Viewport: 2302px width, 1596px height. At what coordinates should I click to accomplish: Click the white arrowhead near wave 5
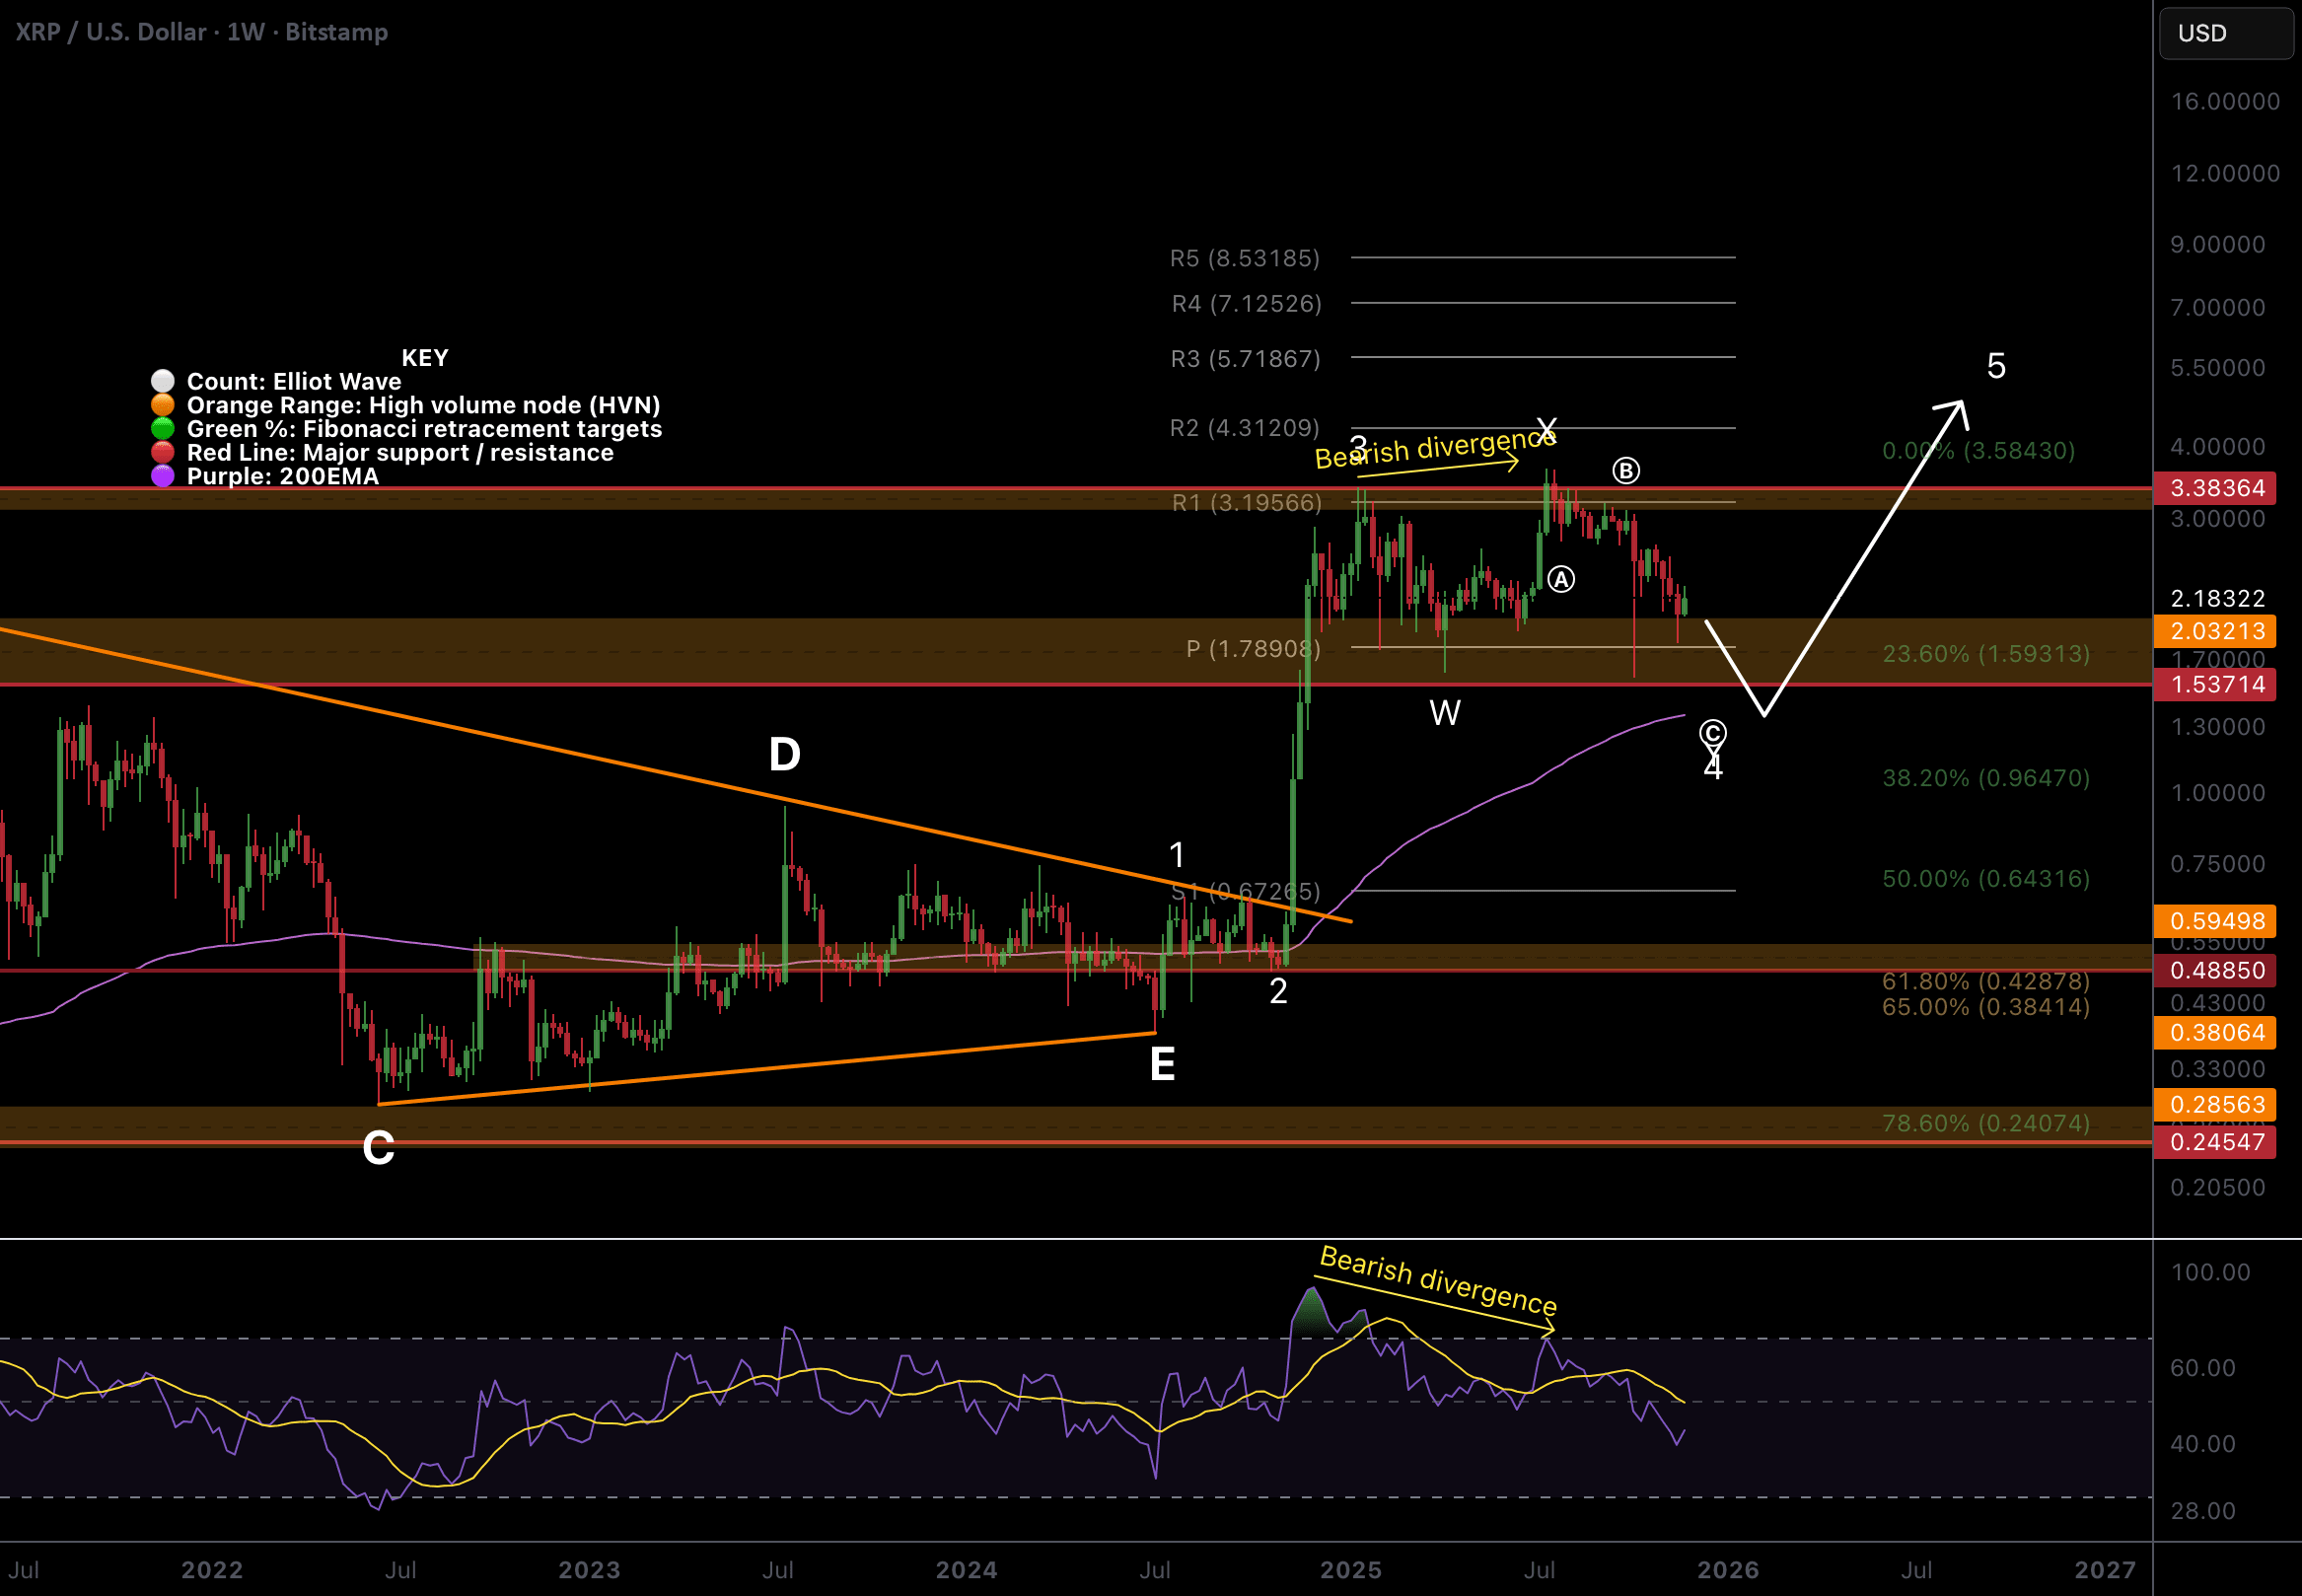point(1956,409)
